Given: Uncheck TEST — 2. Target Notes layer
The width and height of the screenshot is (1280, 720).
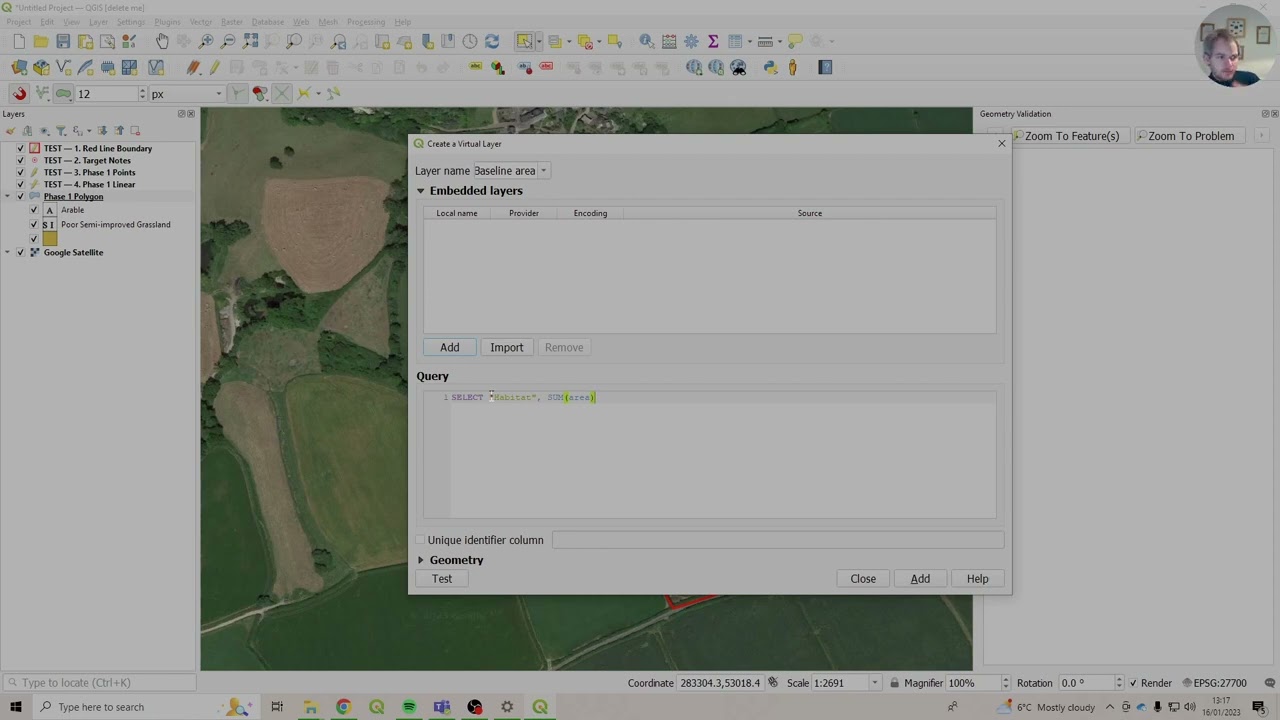Looking at the screenshot, I should click(20, 160).
